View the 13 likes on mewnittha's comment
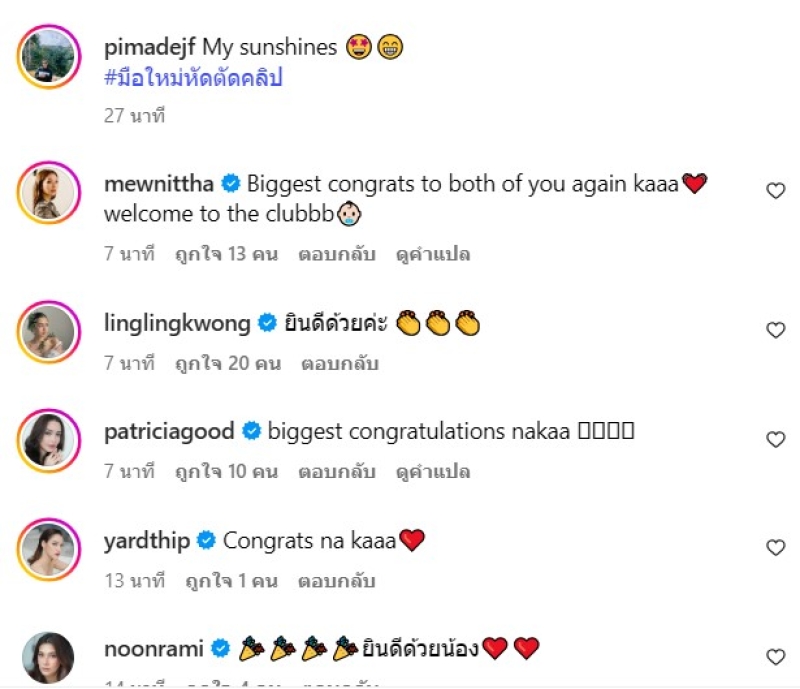The width and height of the screenshot is (800, 689). click(226, 254)
